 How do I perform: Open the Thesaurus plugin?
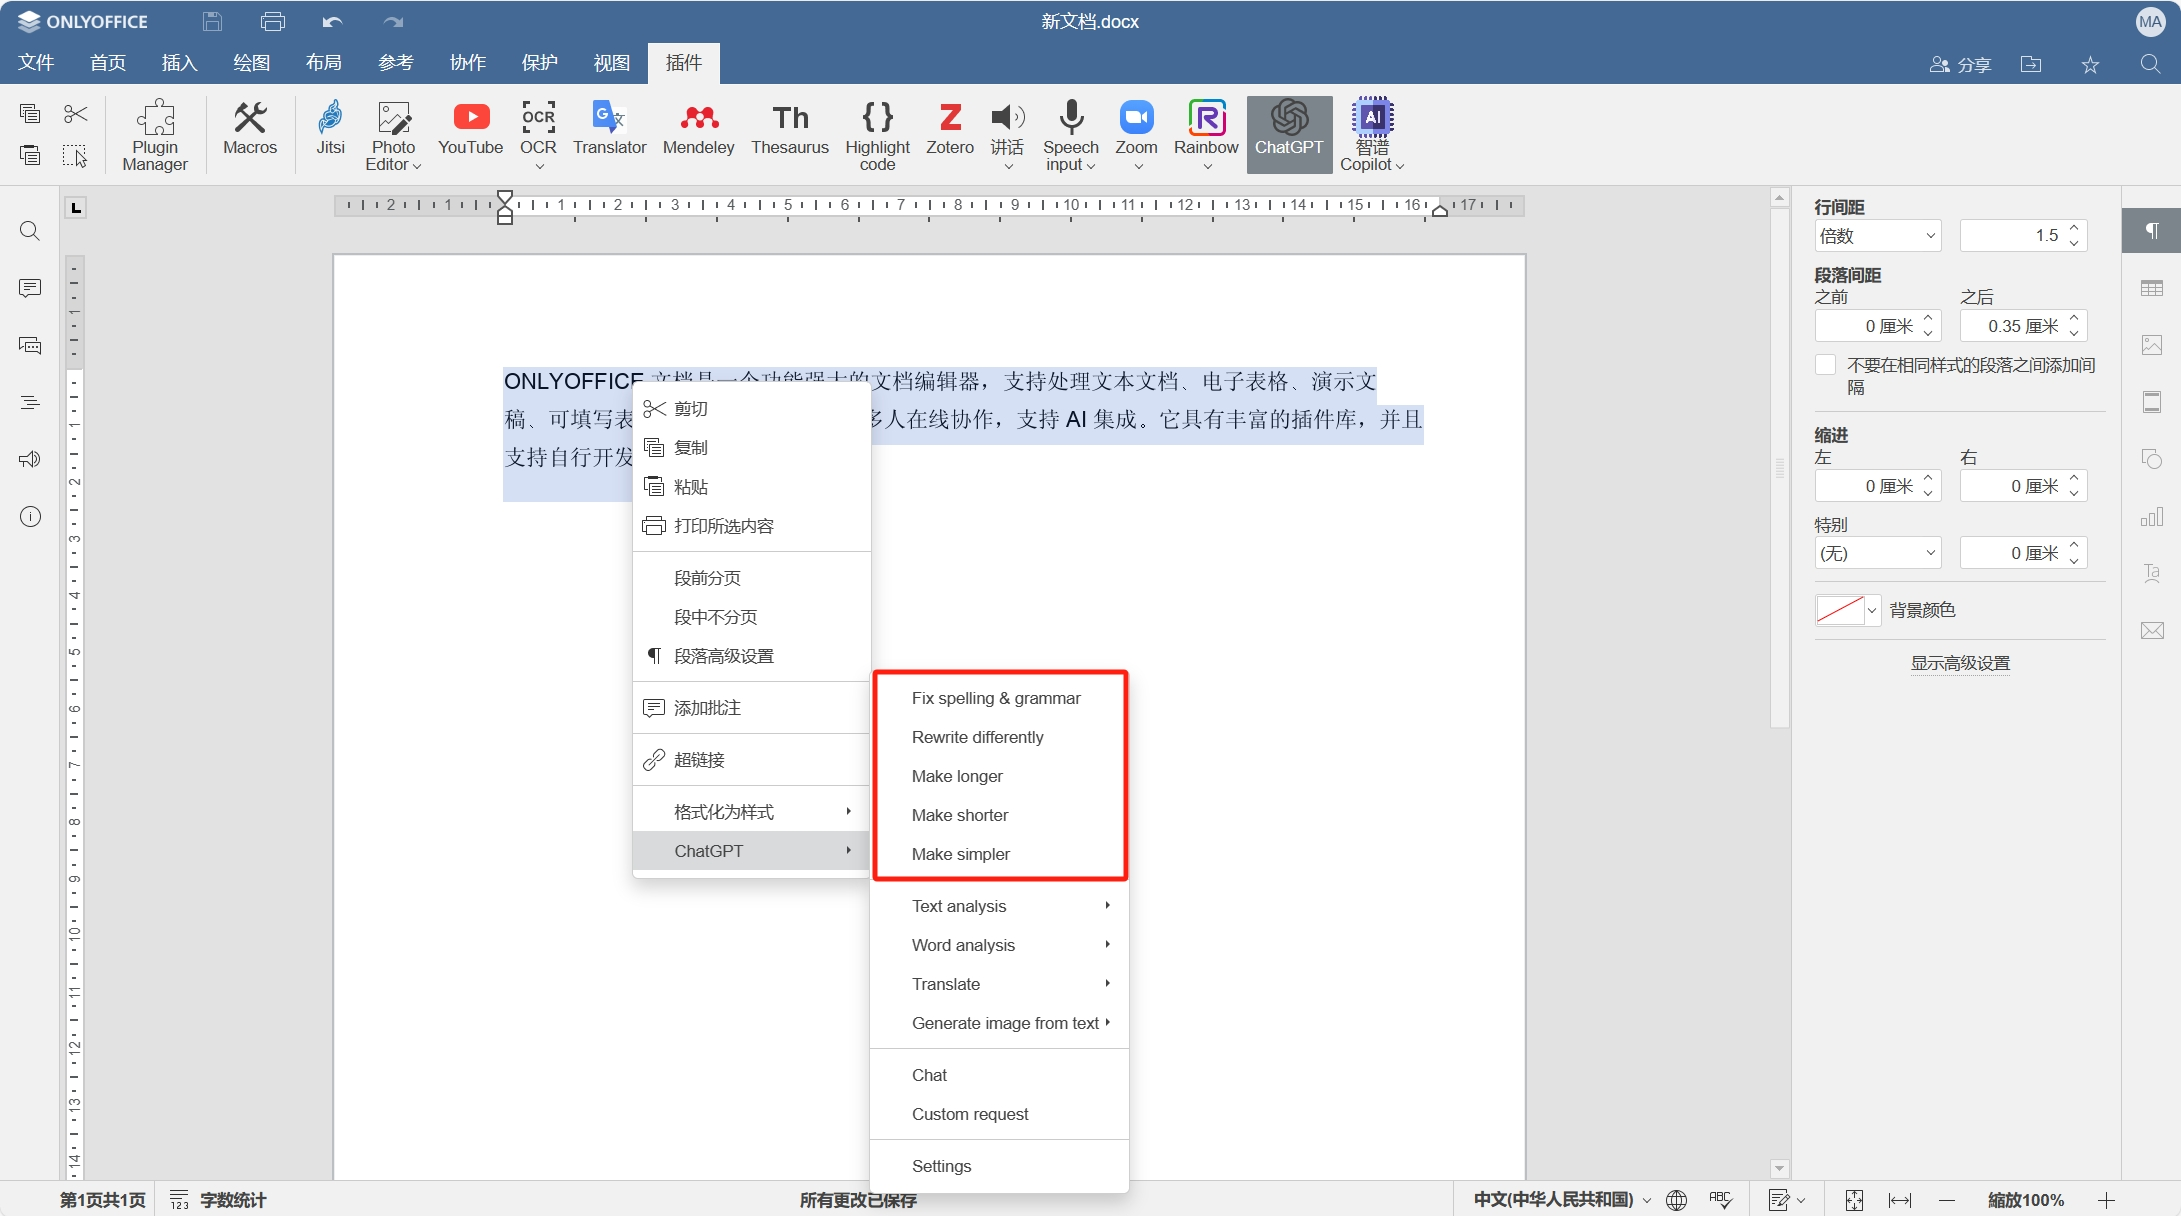[790, 128]
